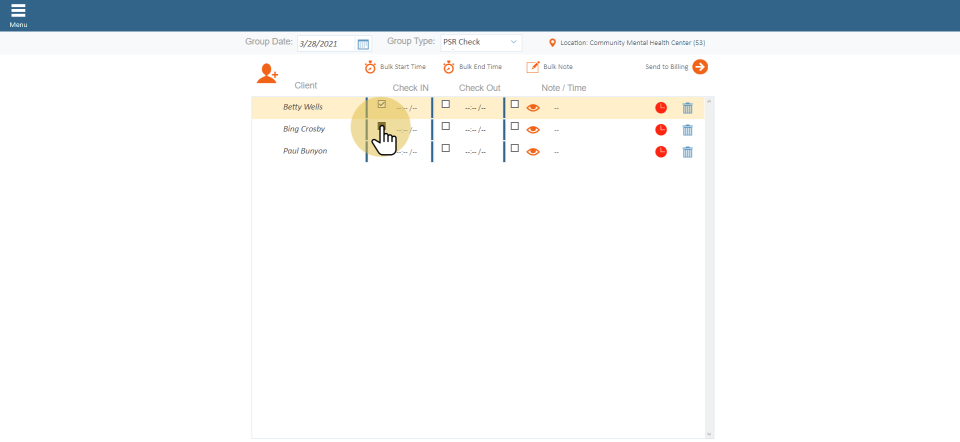Click the Bulk Start Time stopwatch icon
Image resolution: width=960 pixels, height=442 pixels.
point(370,67)
